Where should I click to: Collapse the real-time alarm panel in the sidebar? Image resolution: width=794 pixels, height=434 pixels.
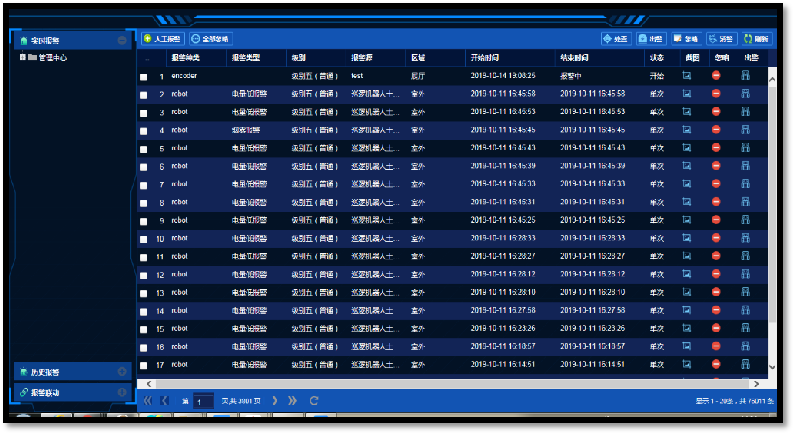[x=122, y=40]
